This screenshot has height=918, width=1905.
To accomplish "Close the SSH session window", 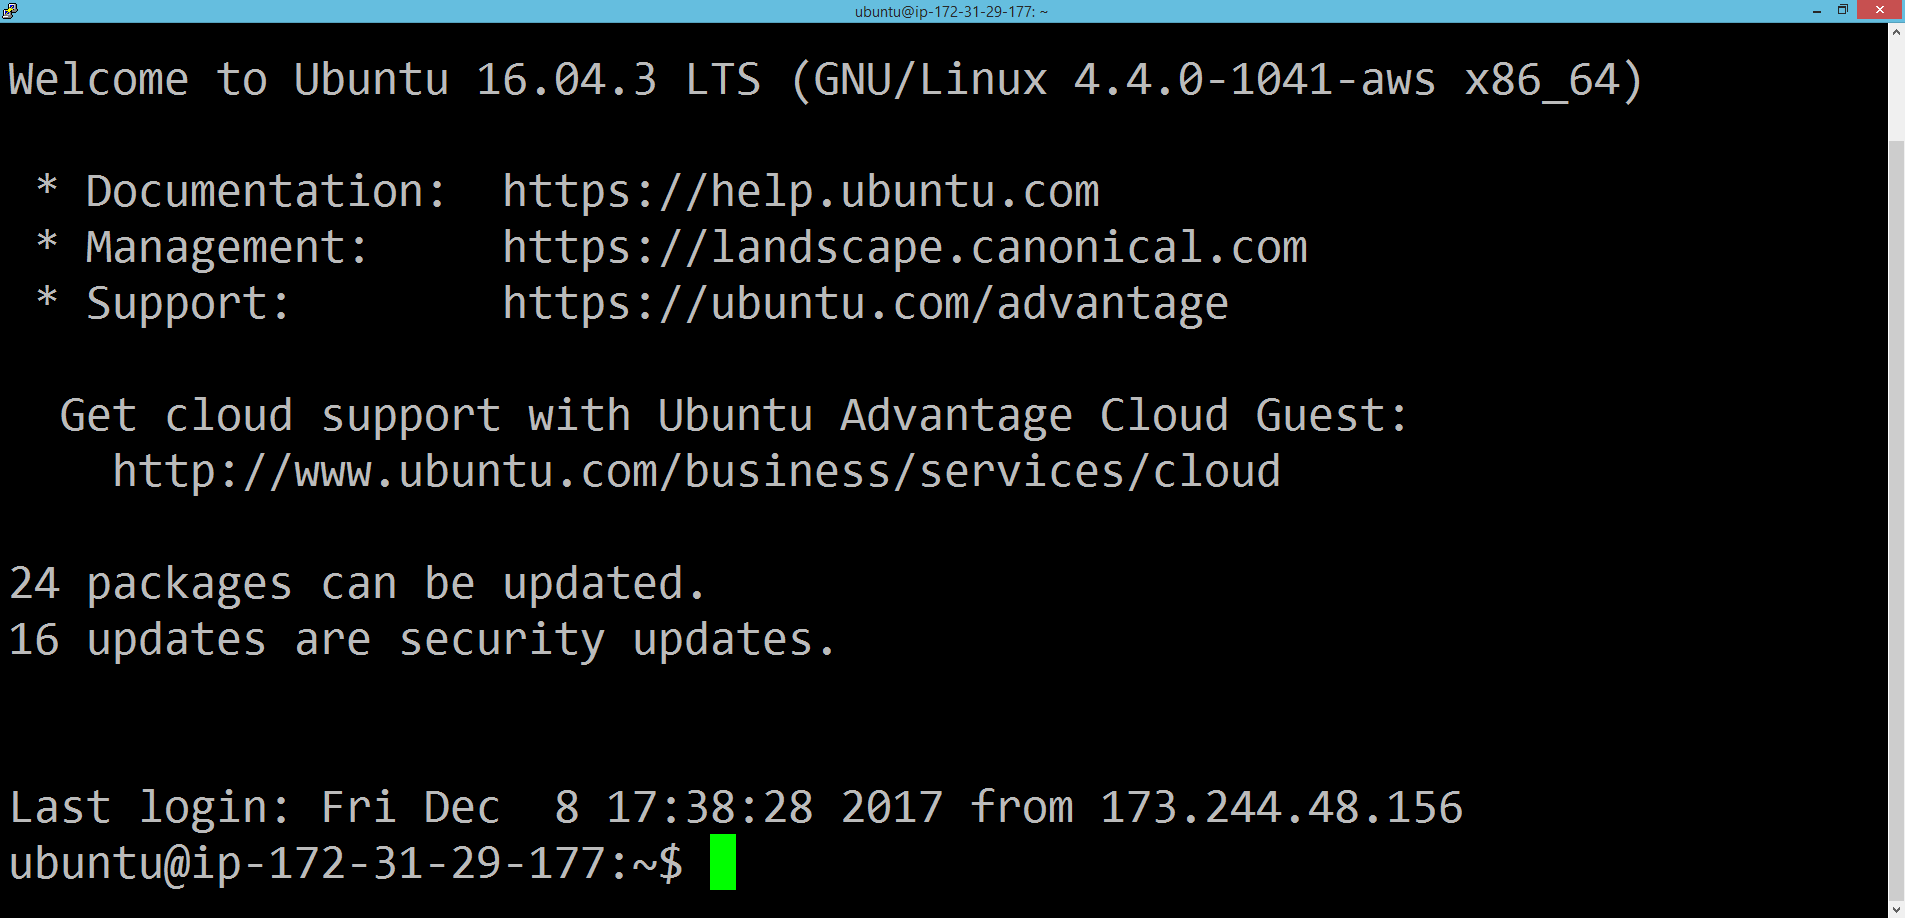I will [x=1880, y=10].
